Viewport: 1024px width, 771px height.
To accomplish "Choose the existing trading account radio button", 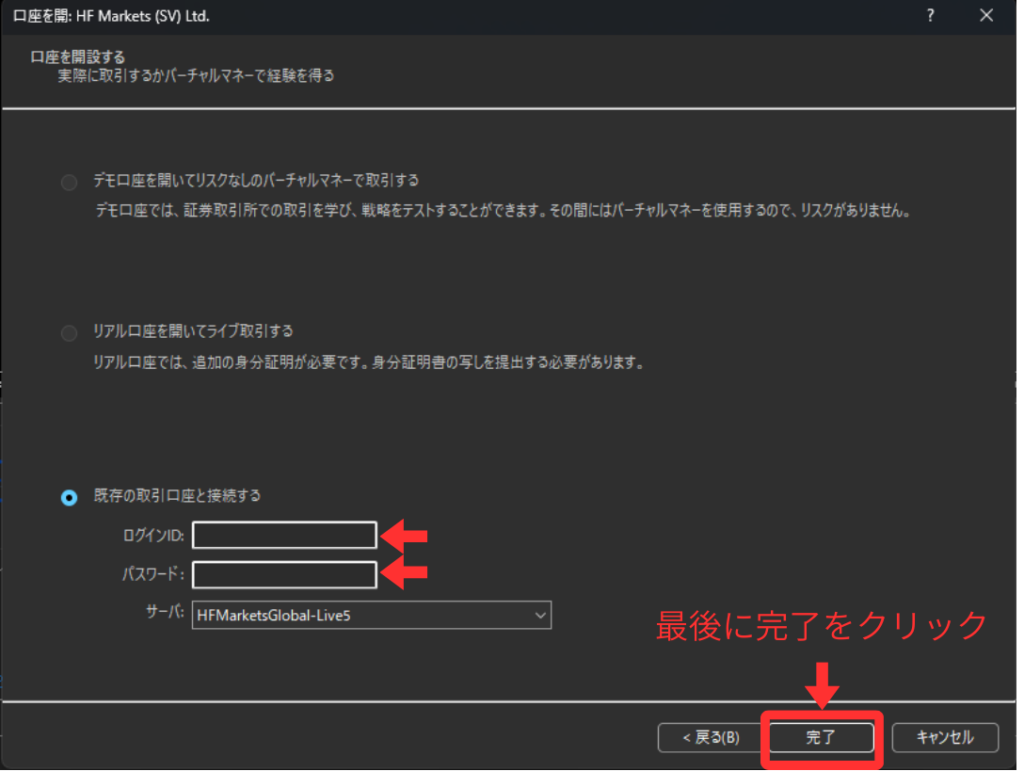I will pos(69,497).
